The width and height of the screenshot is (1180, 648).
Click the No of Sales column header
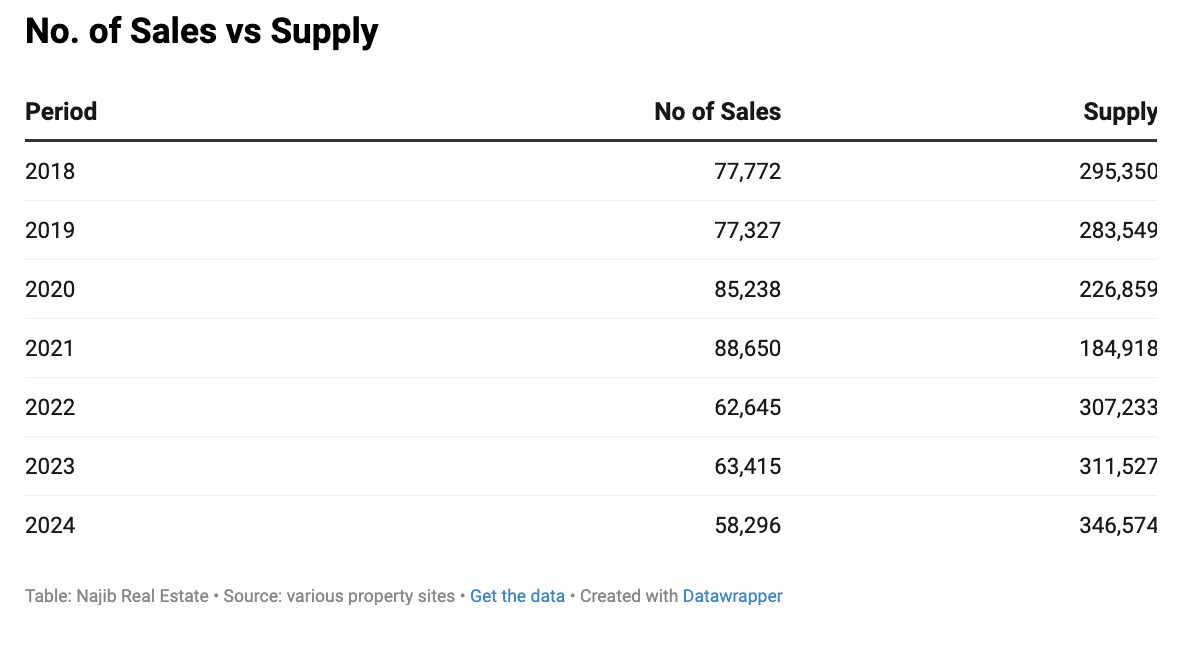tap(717, 111)
